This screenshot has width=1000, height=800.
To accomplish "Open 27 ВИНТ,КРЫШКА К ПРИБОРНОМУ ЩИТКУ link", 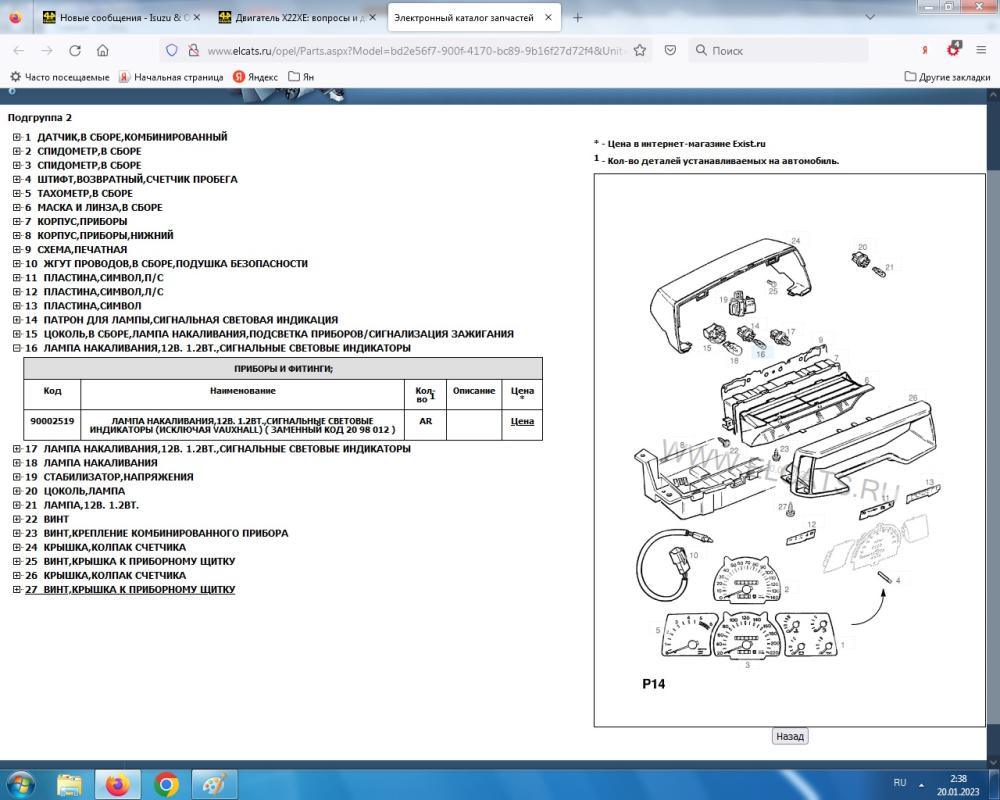I will 130,589.
